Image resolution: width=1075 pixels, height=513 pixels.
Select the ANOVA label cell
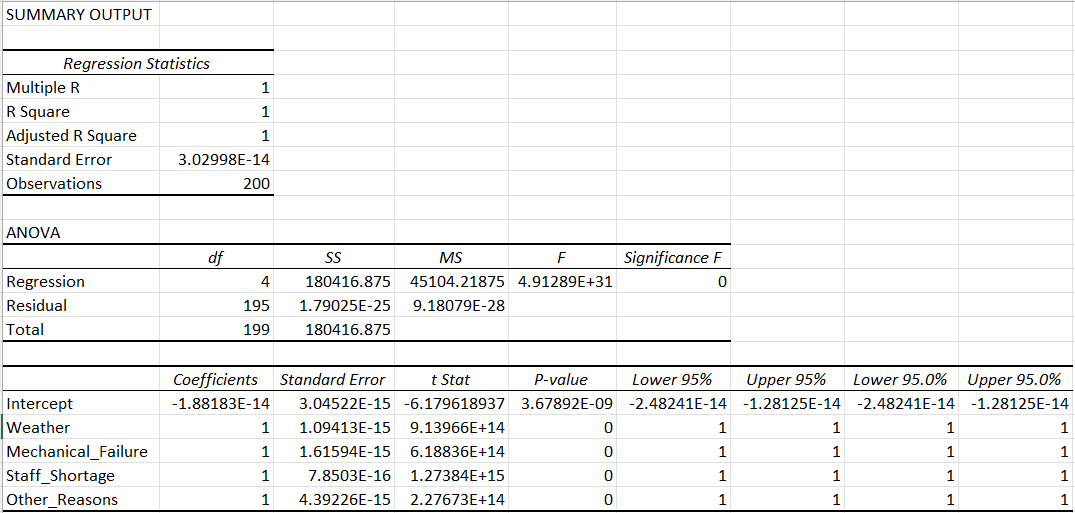tap(81, 232)
